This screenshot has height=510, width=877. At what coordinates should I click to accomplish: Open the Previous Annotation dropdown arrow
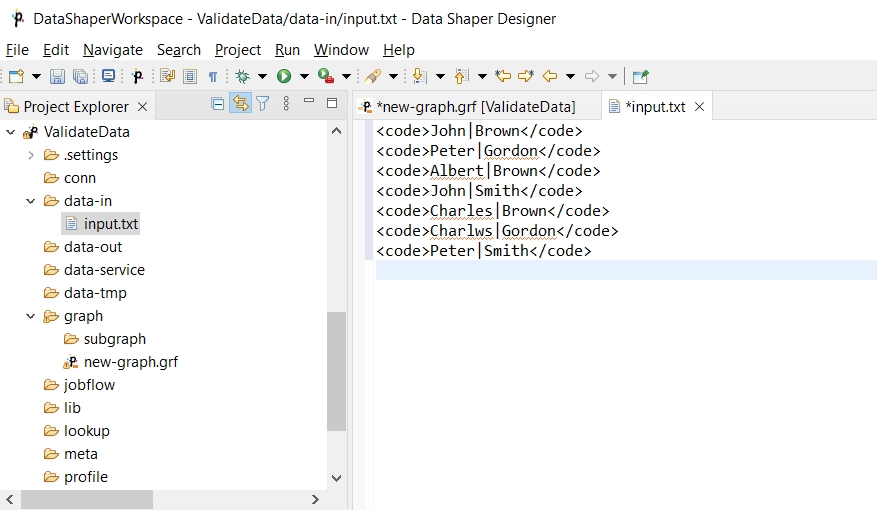pyautogui.click(x=482, y=76)
